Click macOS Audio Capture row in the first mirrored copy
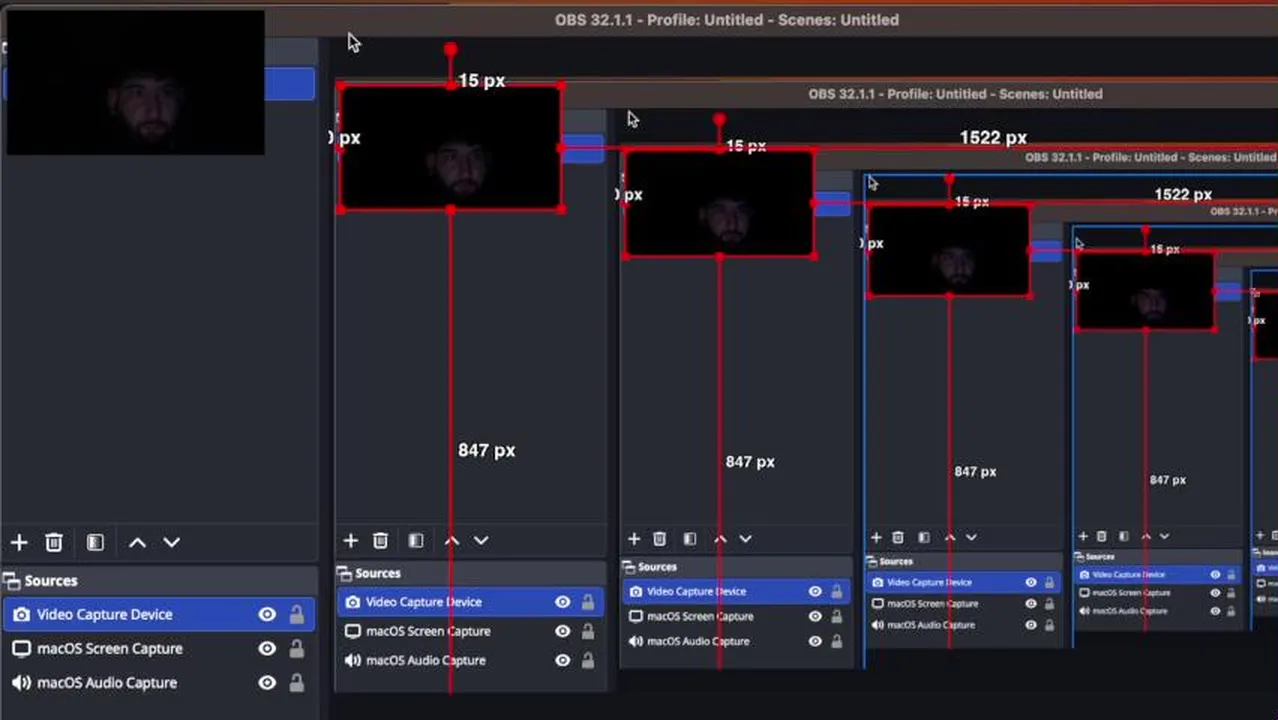The width and height of the screenshot is (1278, 720). coord(471,660)
